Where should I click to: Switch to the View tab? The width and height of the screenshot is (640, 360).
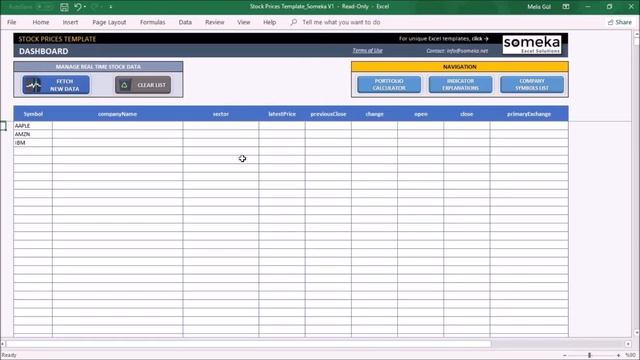244,22
